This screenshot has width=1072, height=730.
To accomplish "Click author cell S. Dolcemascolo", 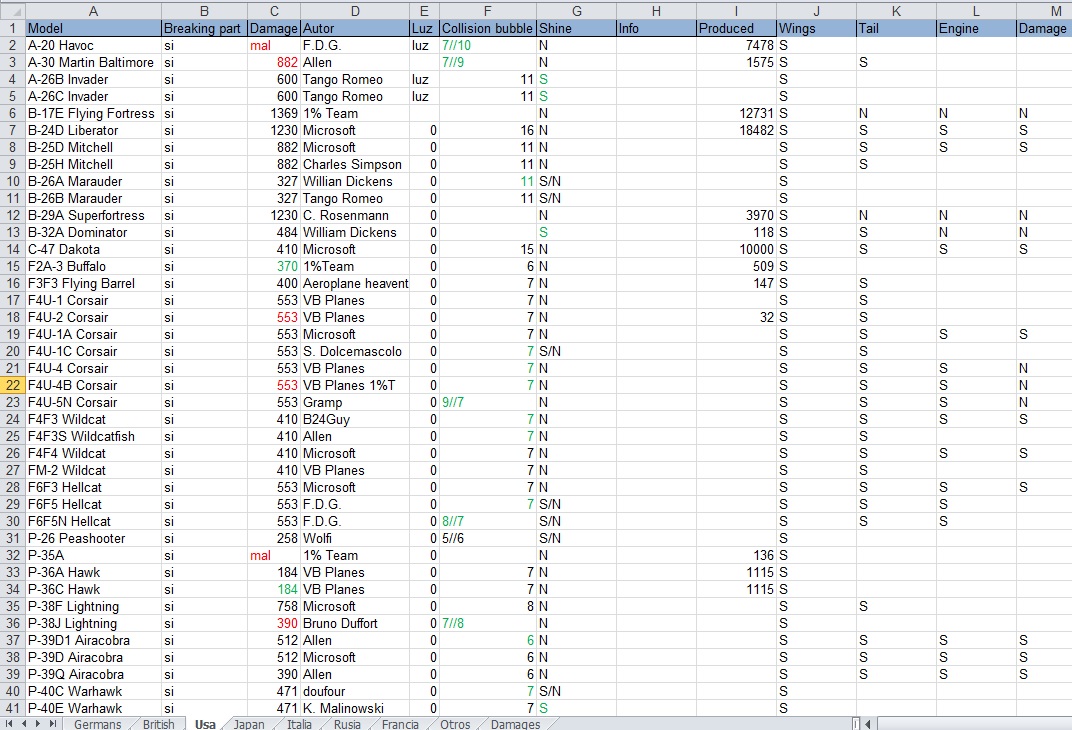I will coord(355,351).
